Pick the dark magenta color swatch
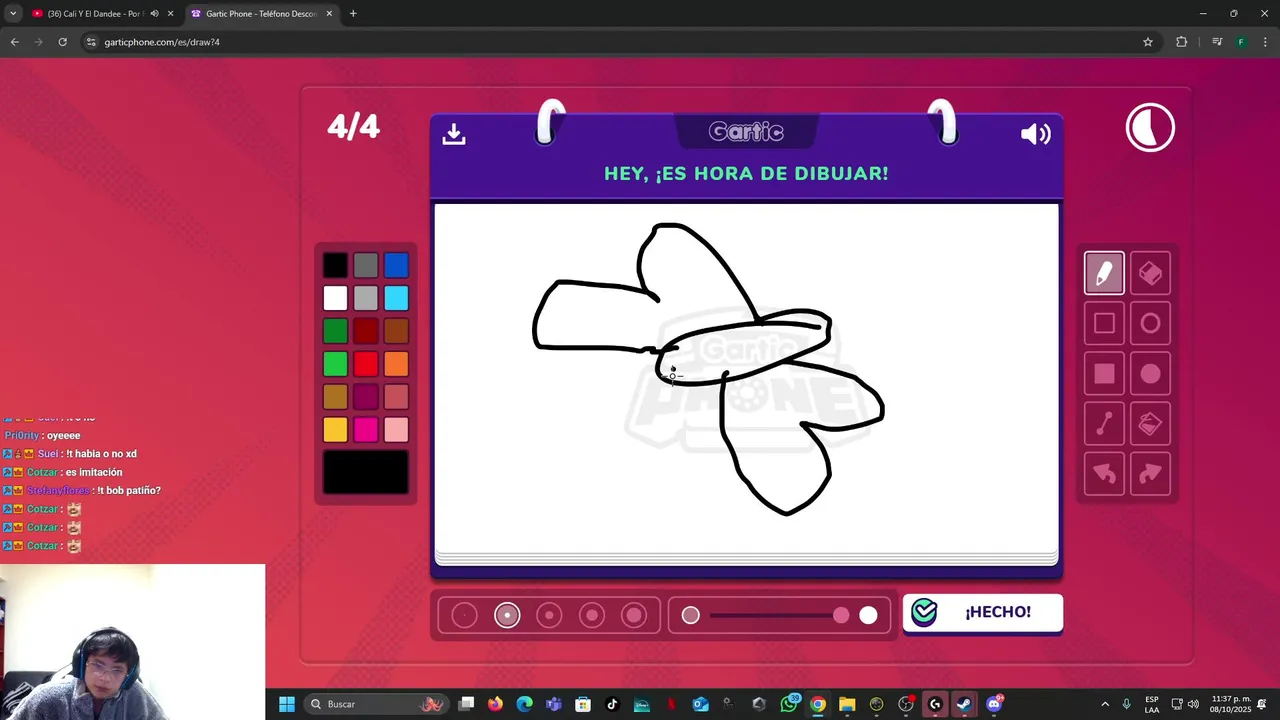Image resolution: width=1280 pixels, height=720 pixels. point(366,397)
